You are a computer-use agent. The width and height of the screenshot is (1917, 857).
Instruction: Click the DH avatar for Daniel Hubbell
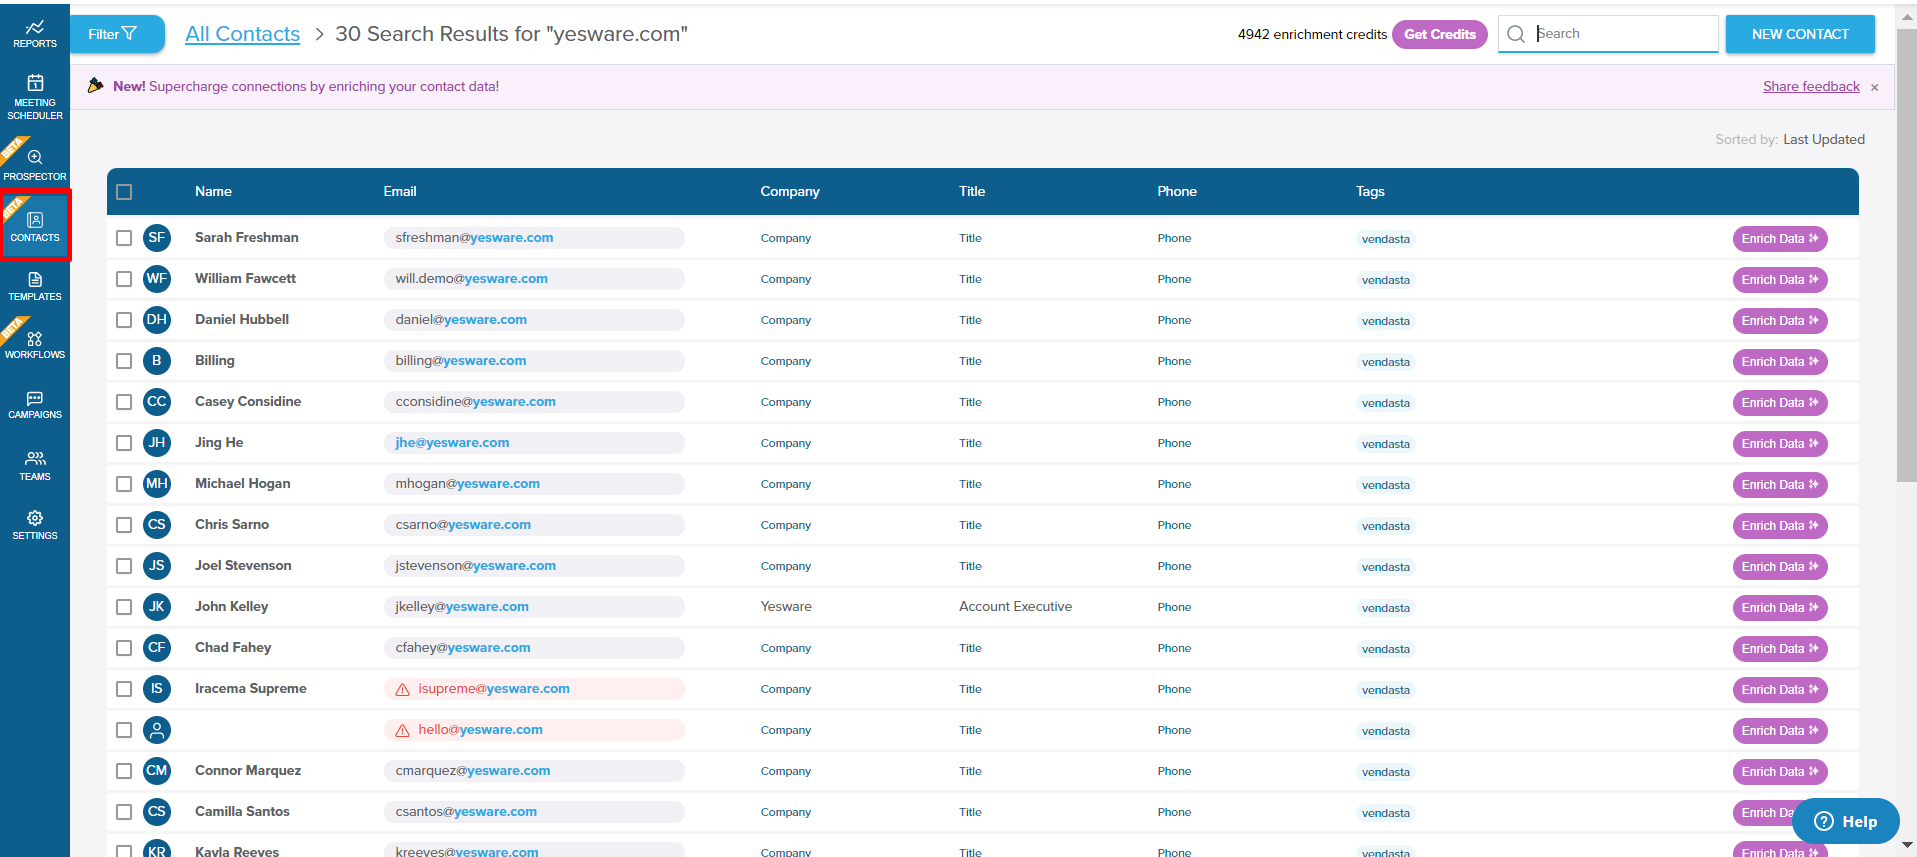pyautogui.click(x=157, y=320)
